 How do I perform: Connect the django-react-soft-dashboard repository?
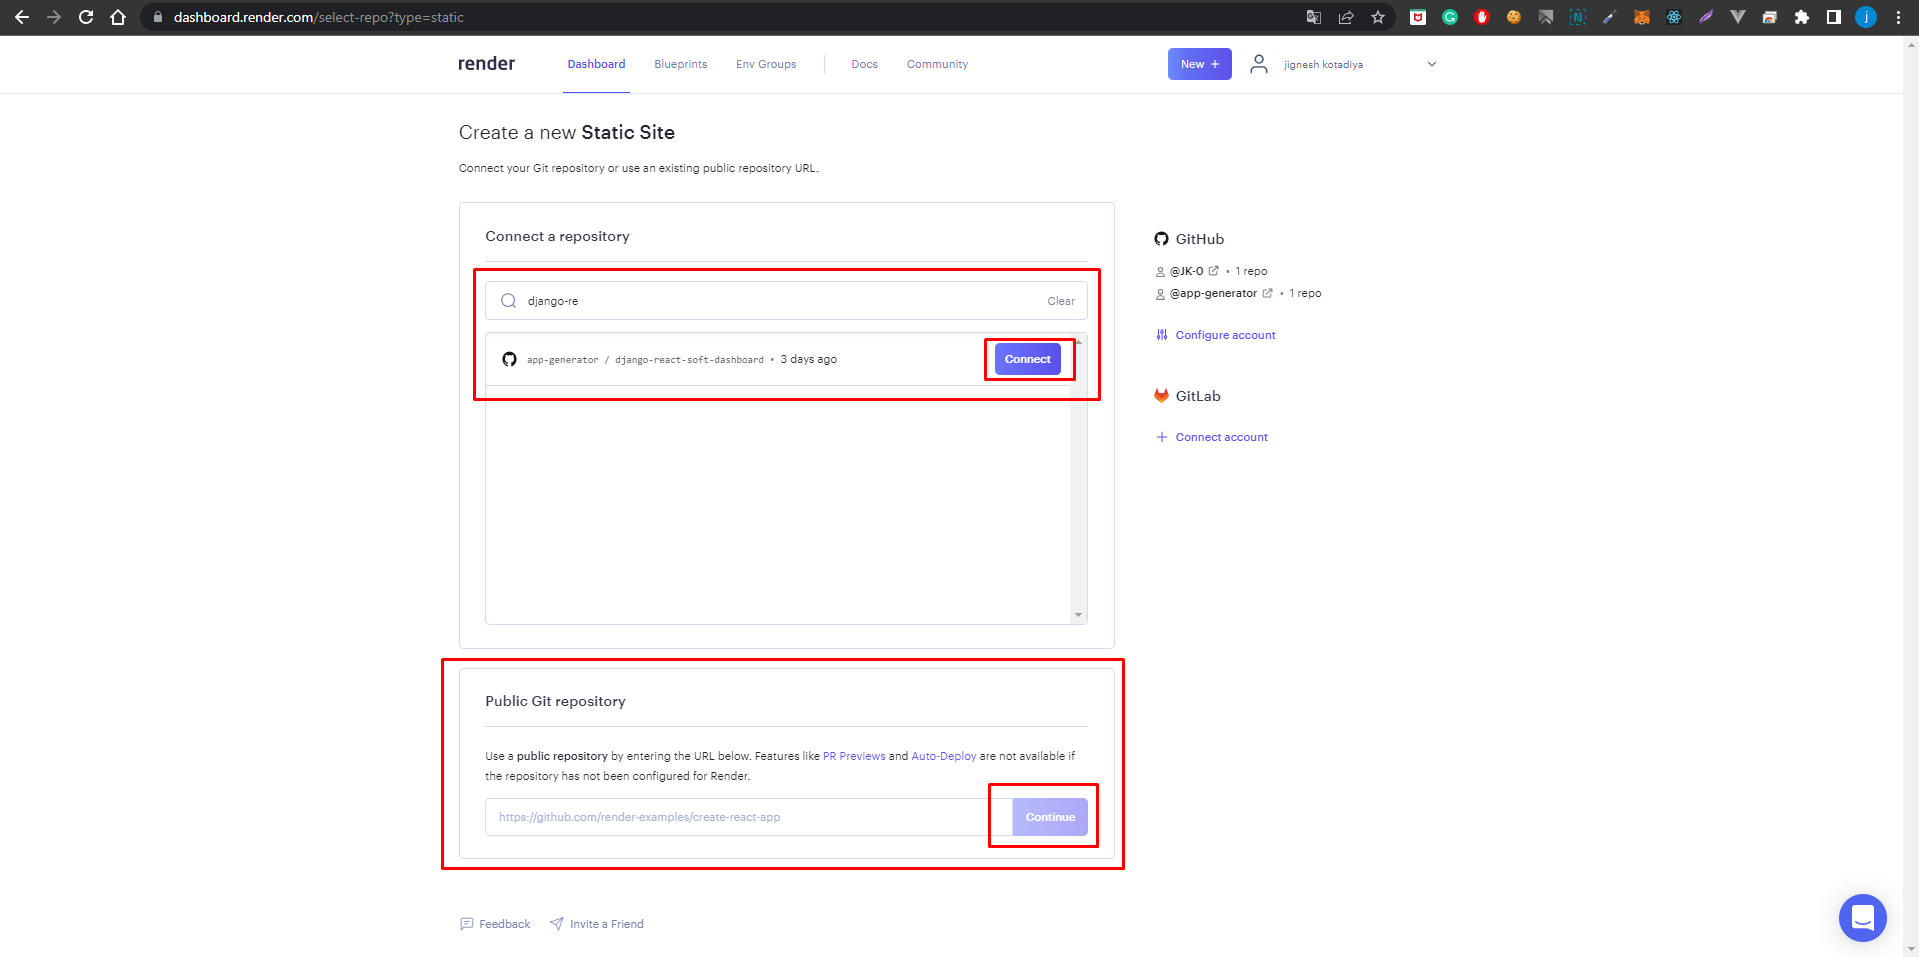pos(1028,358)
